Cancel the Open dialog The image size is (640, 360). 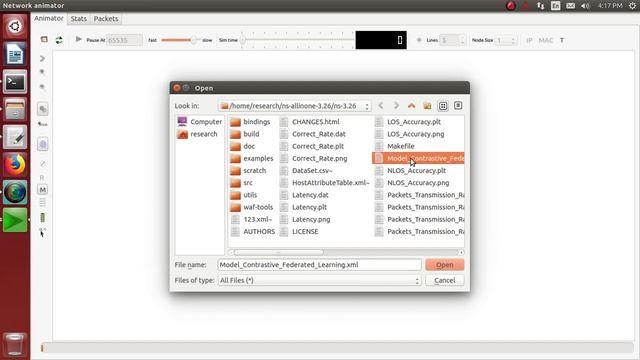click(x=444, y=280)
